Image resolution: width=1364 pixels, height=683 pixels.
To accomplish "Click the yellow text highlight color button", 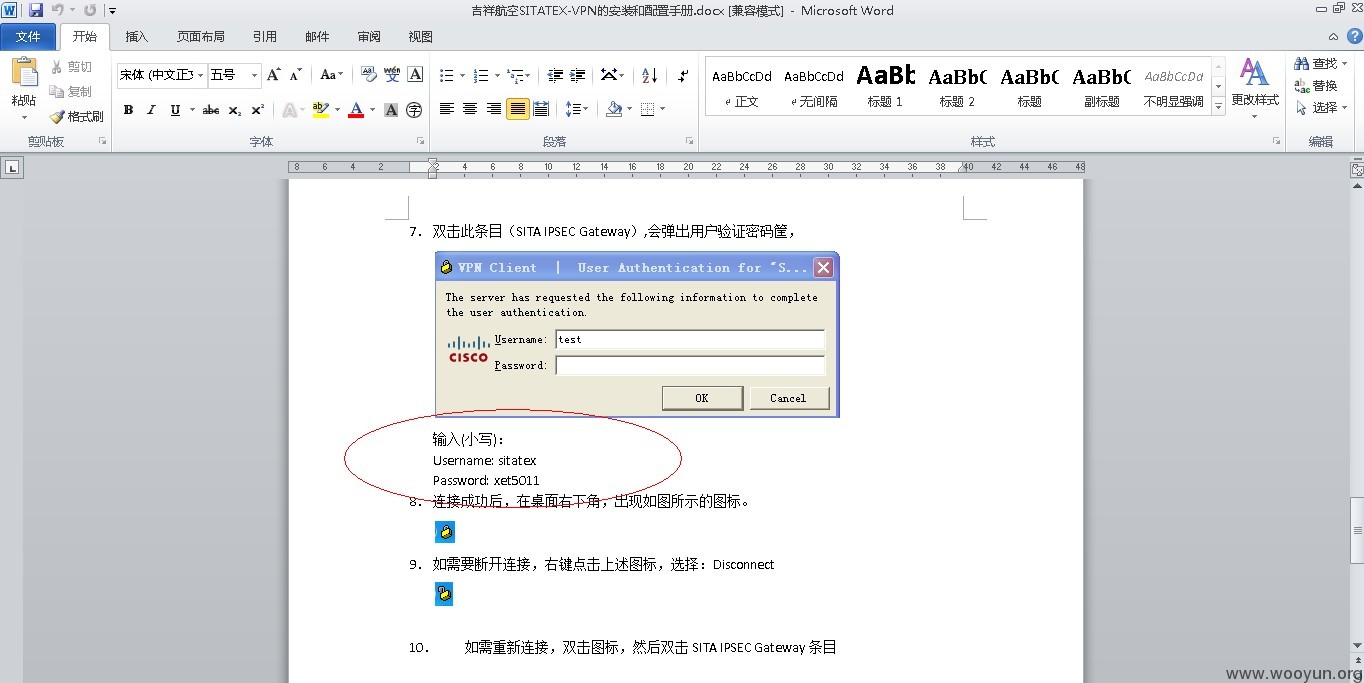I will [320, 110].
